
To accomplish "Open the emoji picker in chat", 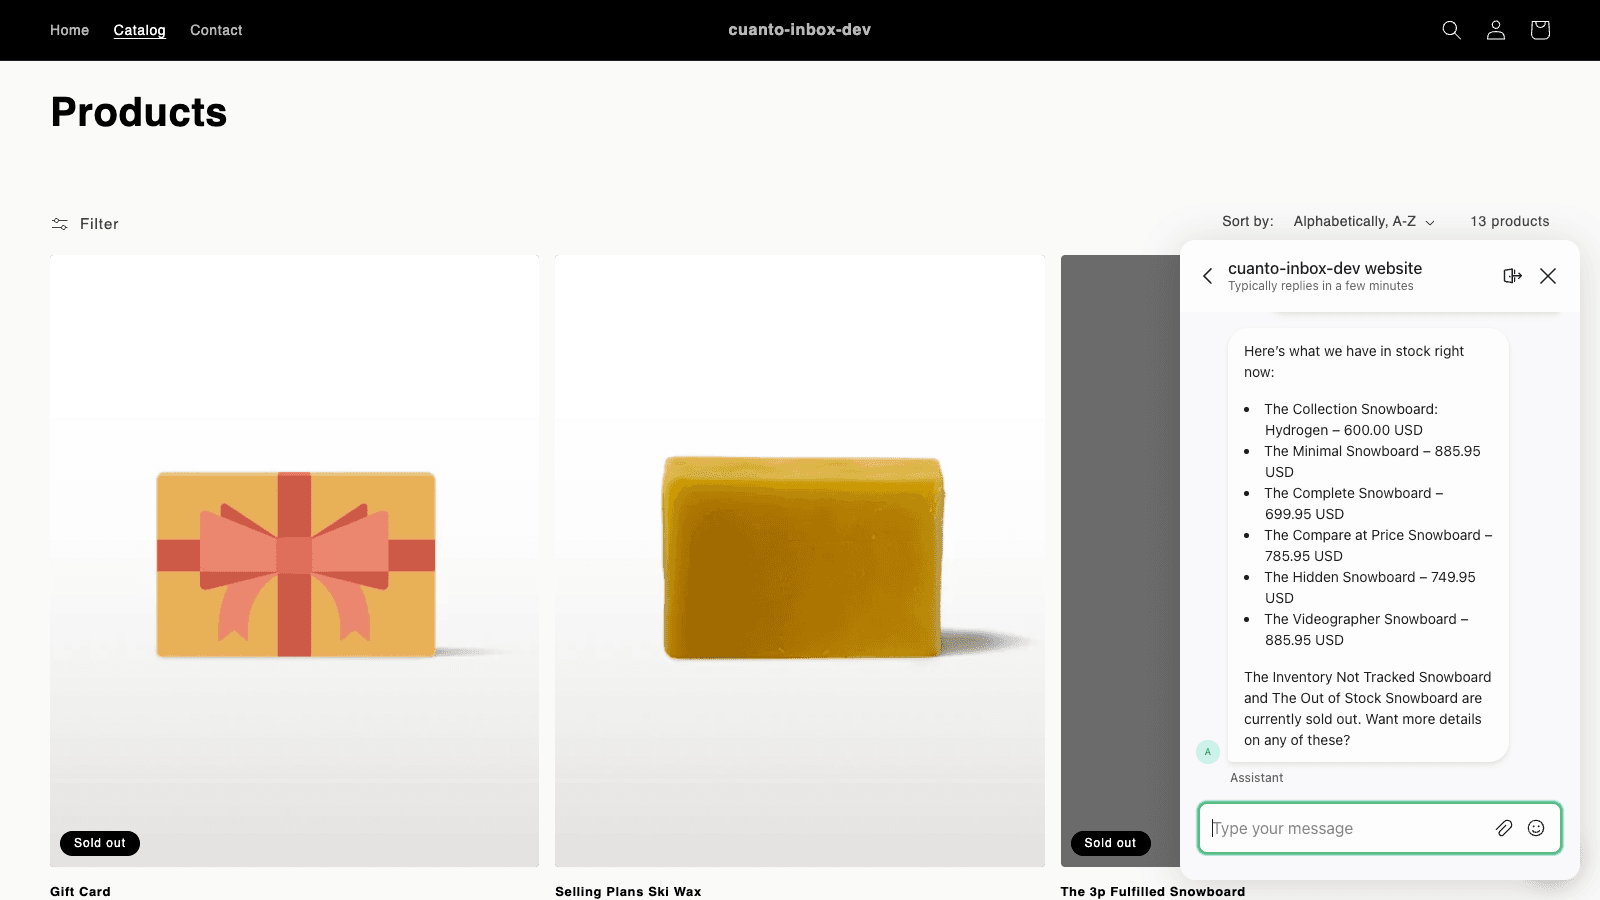I will (x=1536, y=828).
